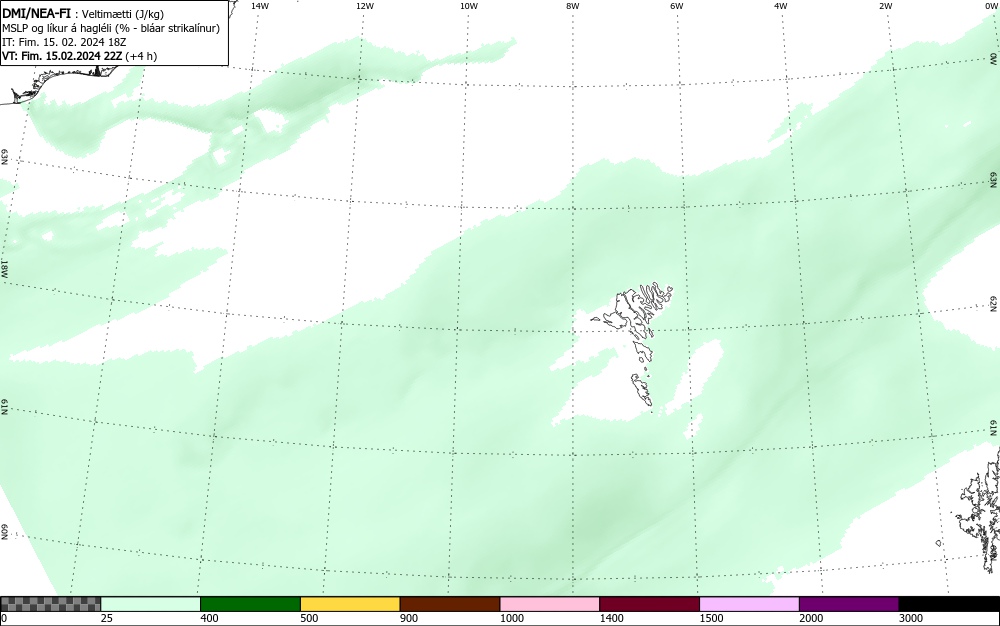Click the yellow 500–900 legend swatch
Image resolution: width=1000 pixels, height=626 pixels.
pos(350,604)
